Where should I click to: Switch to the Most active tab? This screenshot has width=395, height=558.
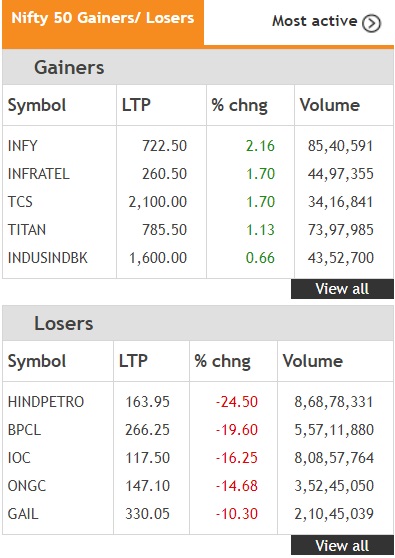pyautogui.click(x=326, y=22)
